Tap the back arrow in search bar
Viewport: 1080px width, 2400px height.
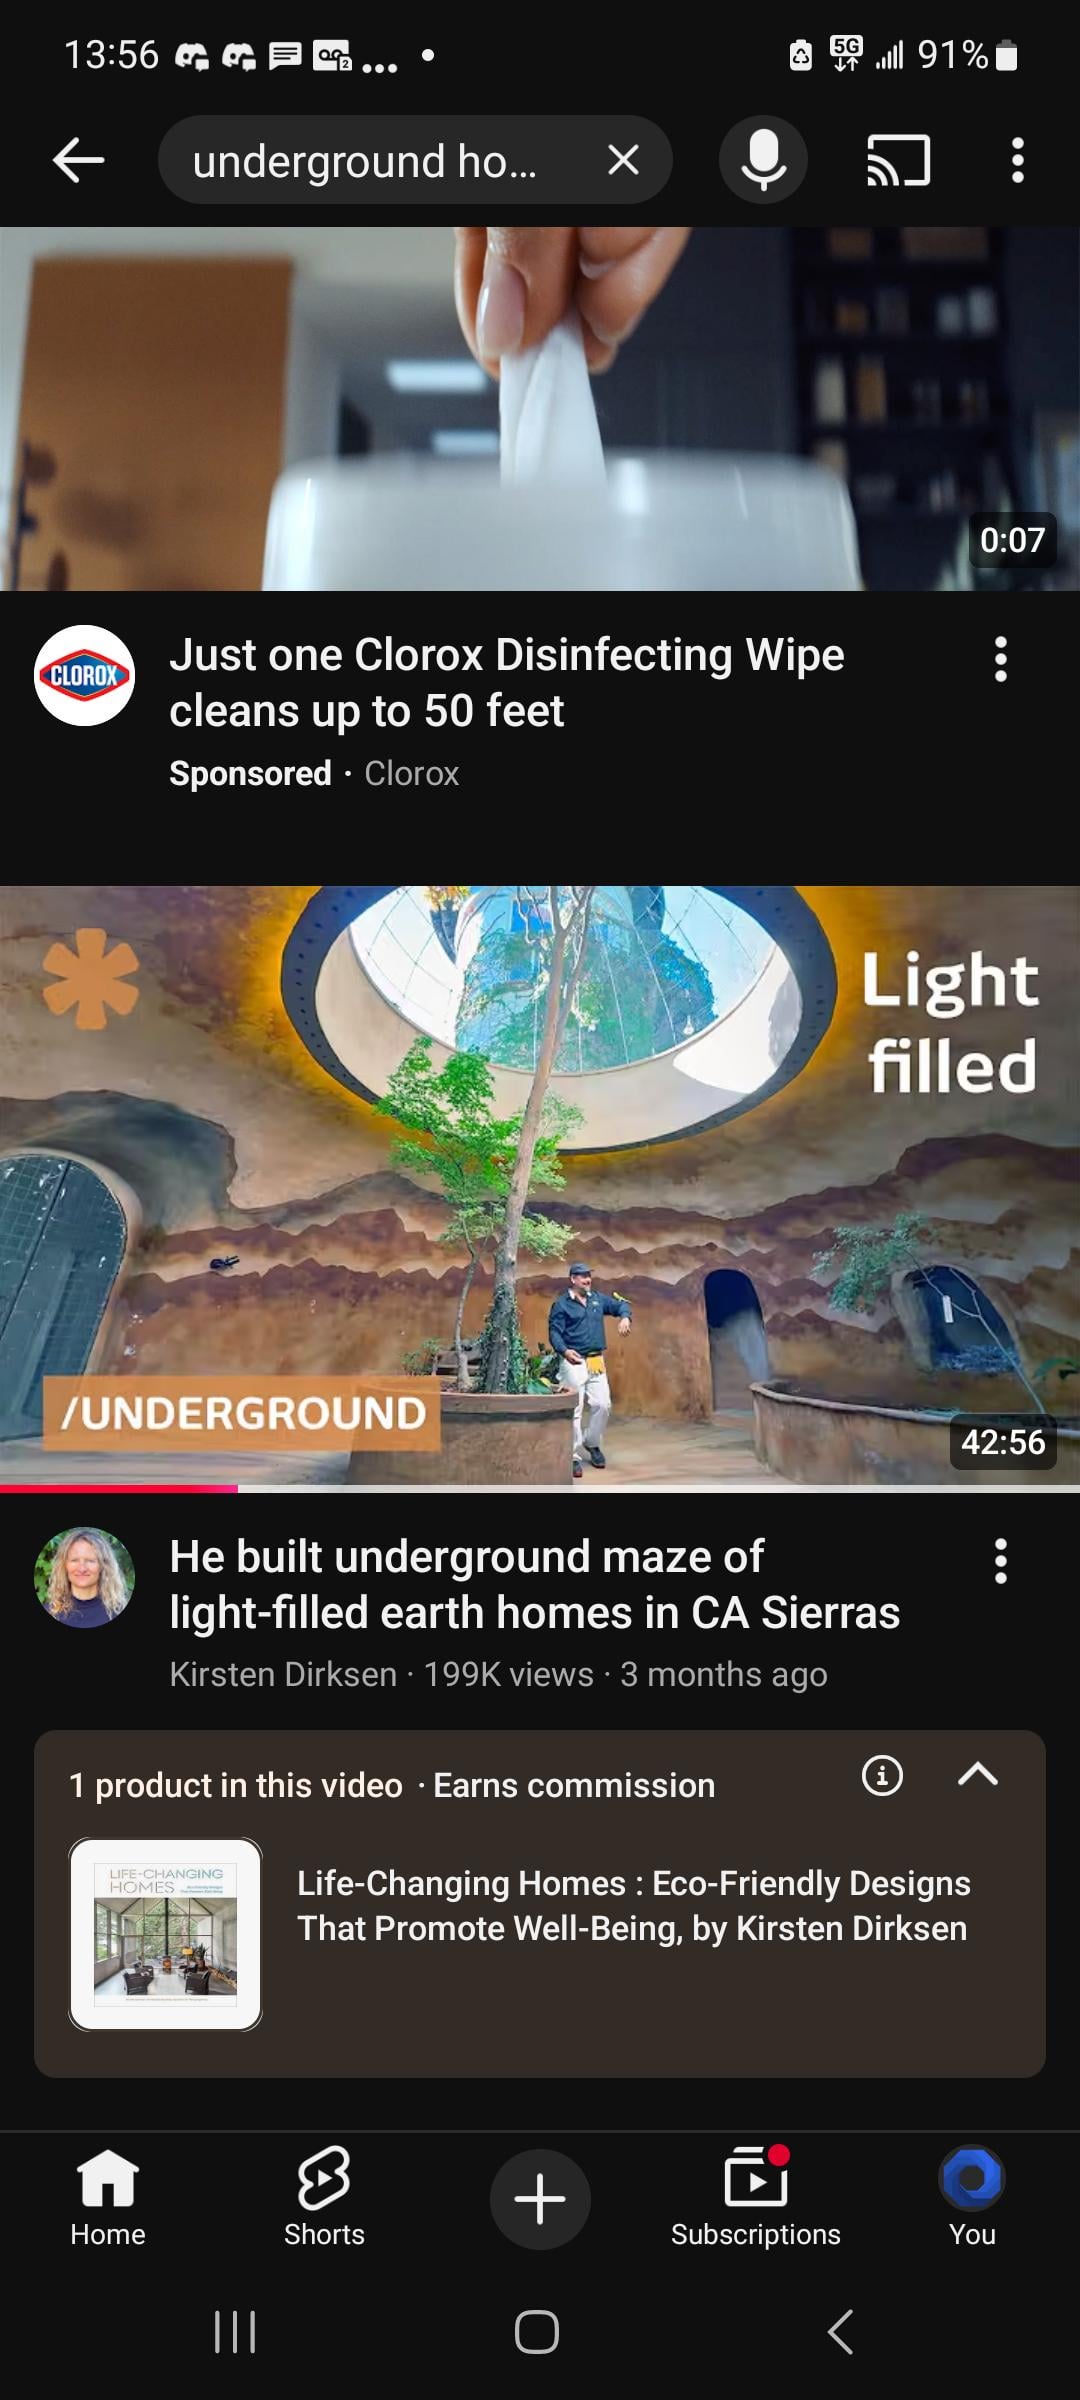78,160
